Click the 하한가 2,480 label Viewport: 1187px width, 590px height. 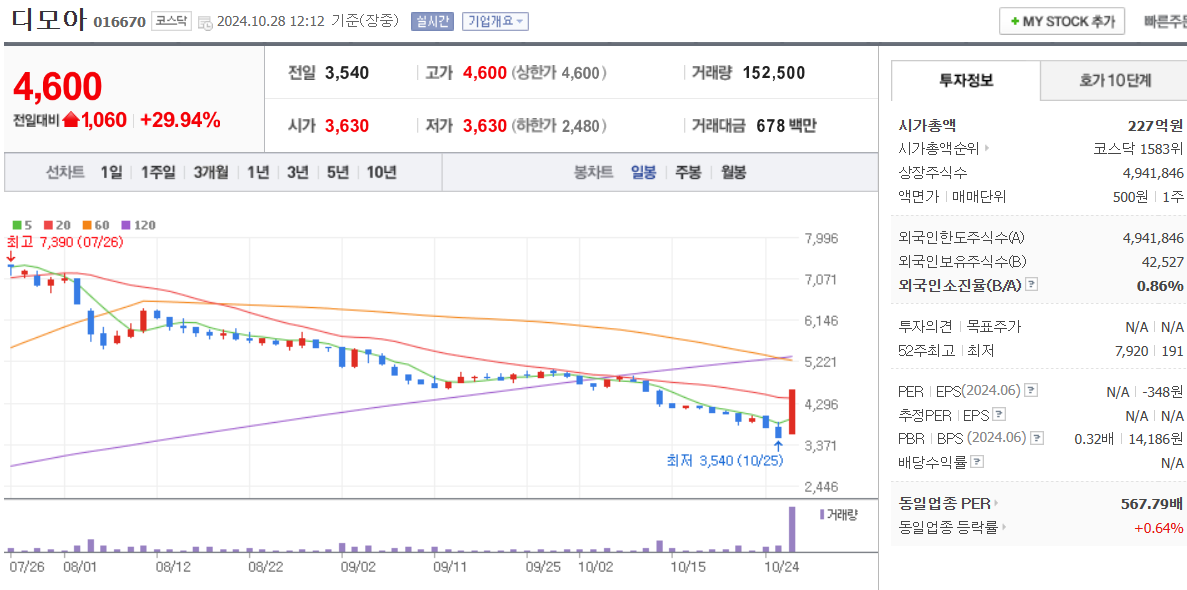[x=559, y=126]
